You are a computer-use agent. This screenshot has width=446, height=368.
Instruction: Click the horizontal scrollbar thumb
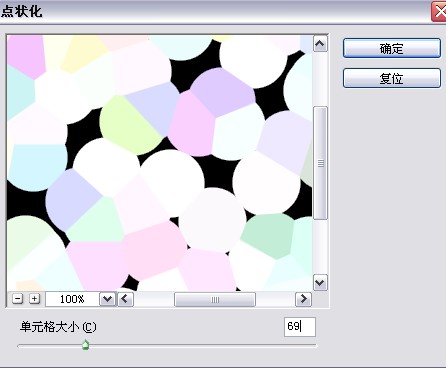(215, 299)
